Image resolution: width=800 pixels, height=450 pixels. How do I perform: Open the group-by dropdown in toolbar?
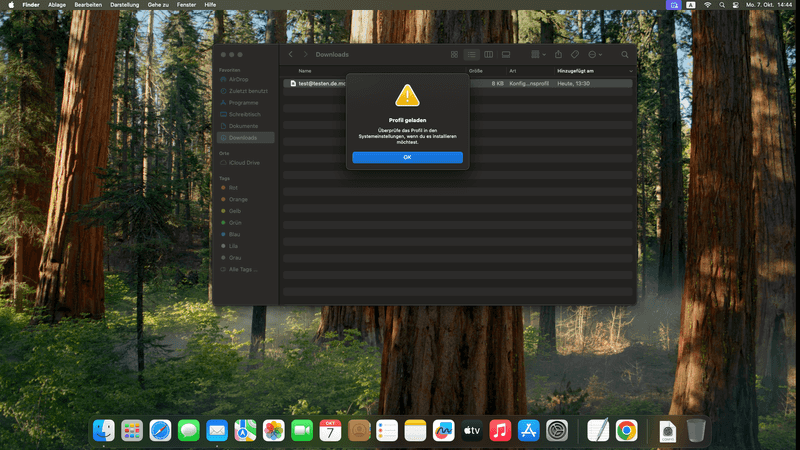point(537,54)
